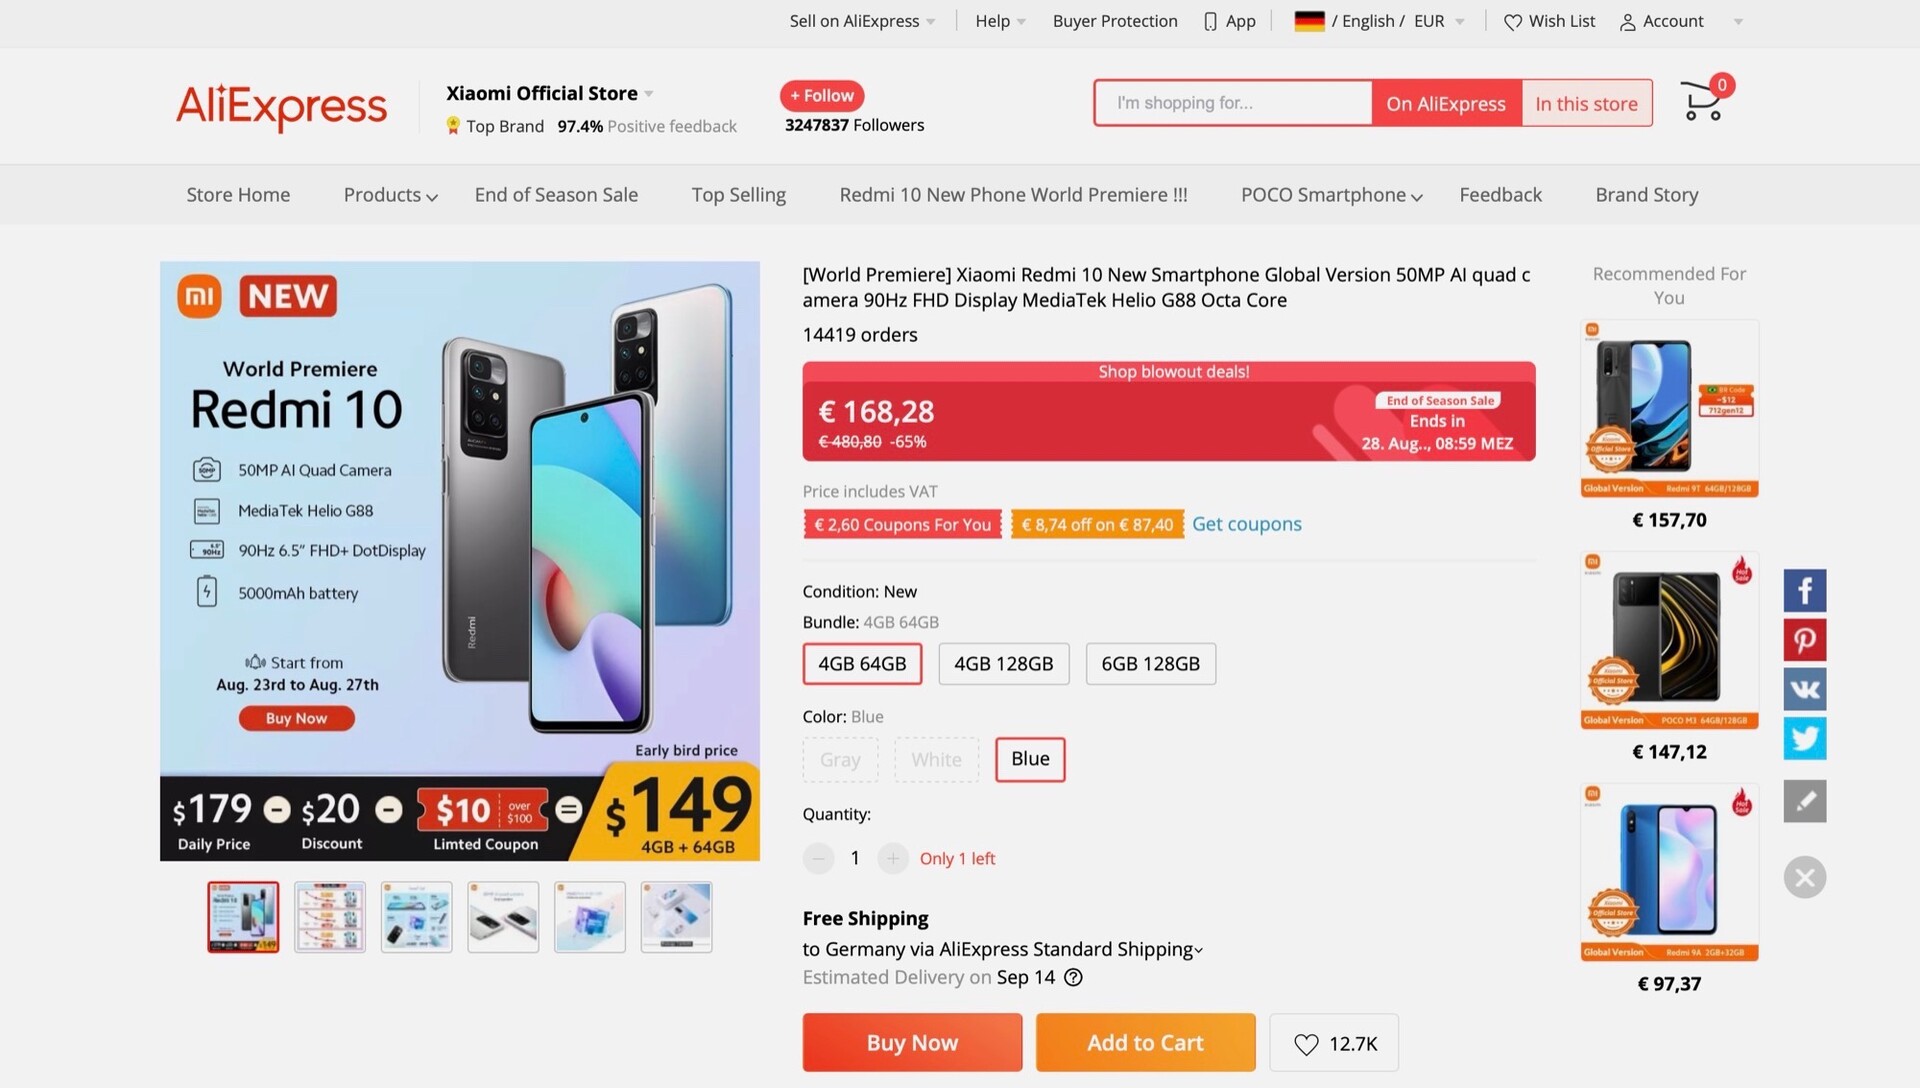The height and width of the screenshot is (1088, 1920).
Task: Click the pencil edit icon
Action: pos(1804,801)
